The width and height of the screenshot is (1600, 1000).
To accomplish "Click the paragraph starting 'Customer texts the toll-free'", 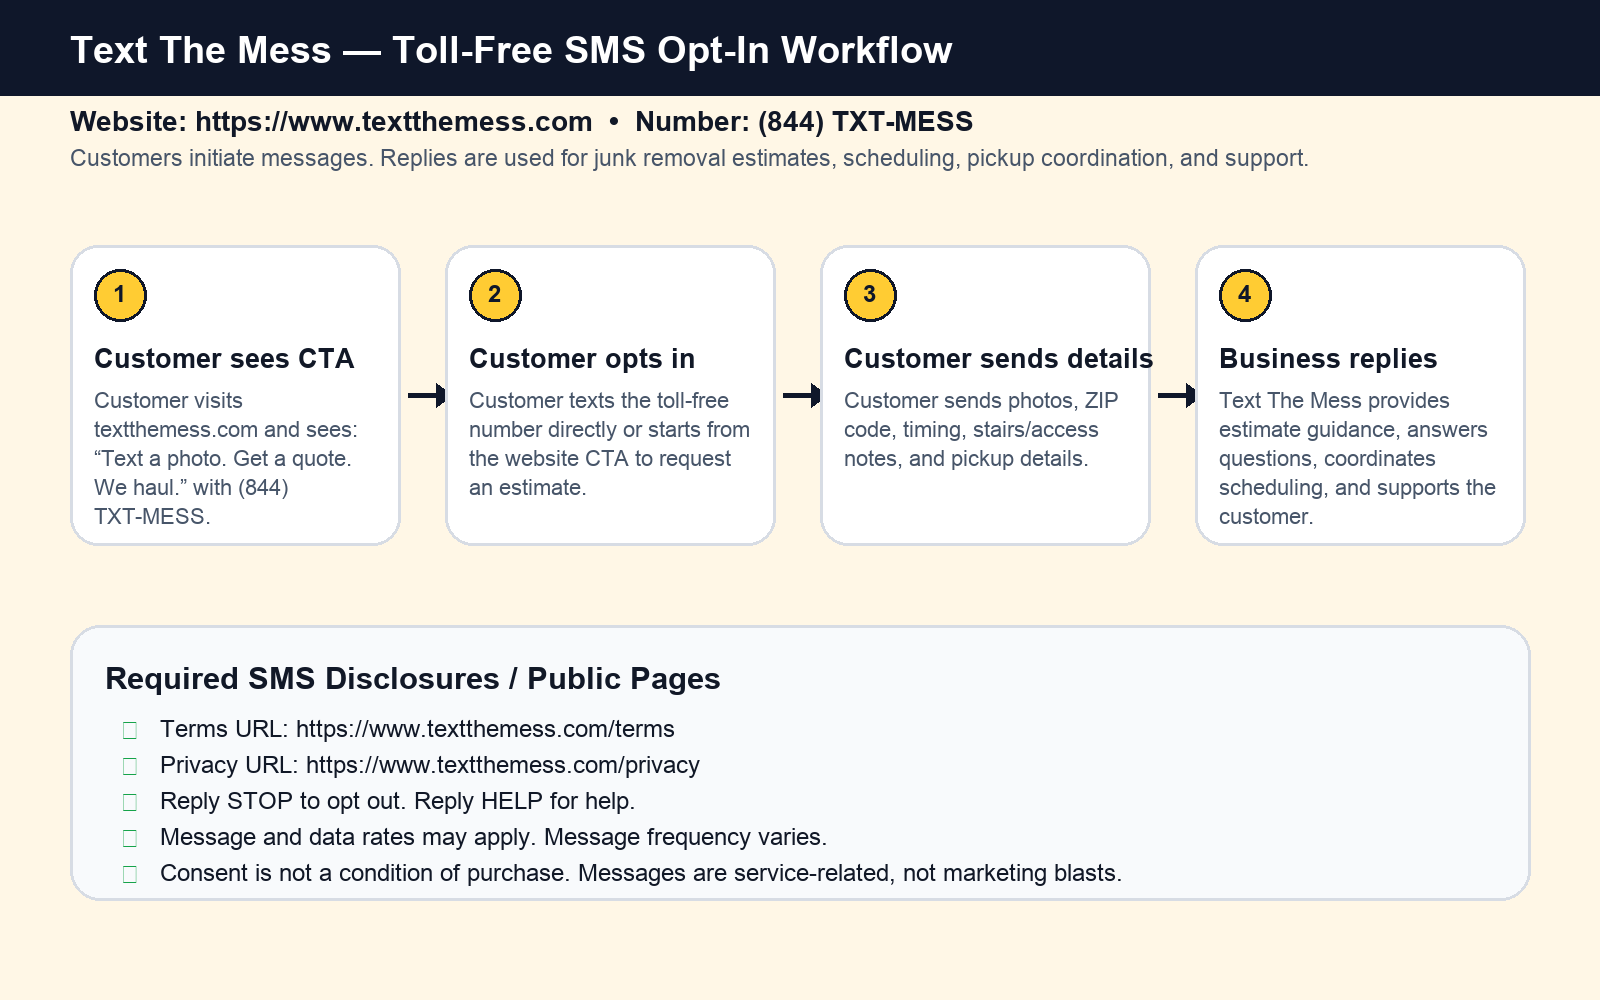I will (x=609, y=444).
